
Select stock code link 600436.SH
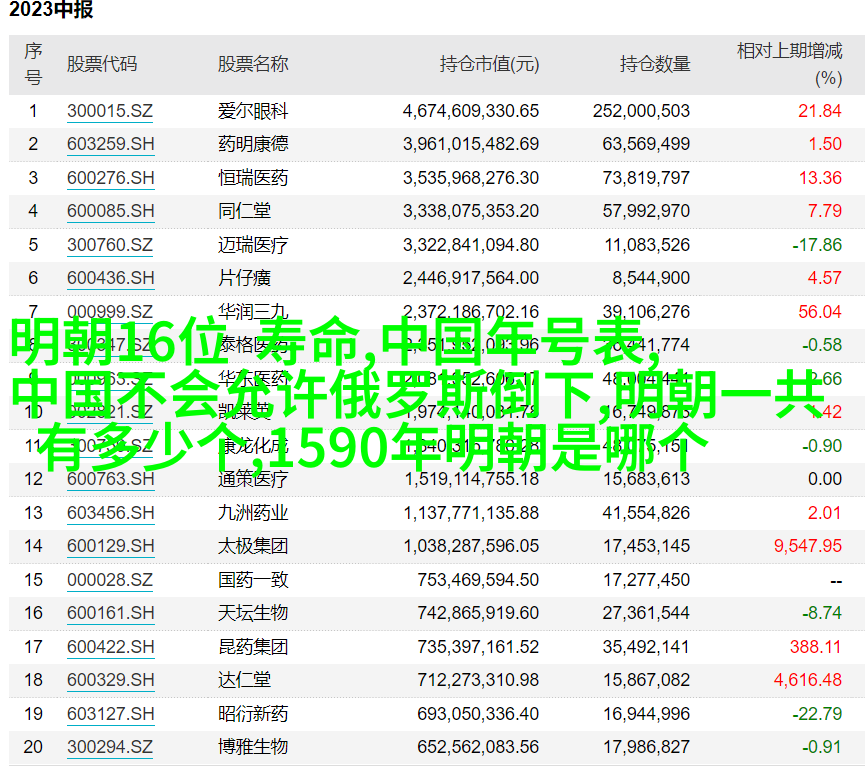click(110, 278)
